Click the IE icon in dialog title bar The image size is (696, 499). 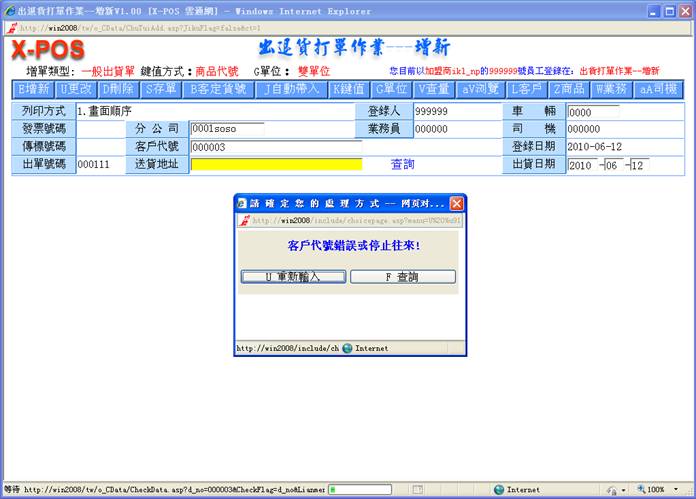click(241, 203)
